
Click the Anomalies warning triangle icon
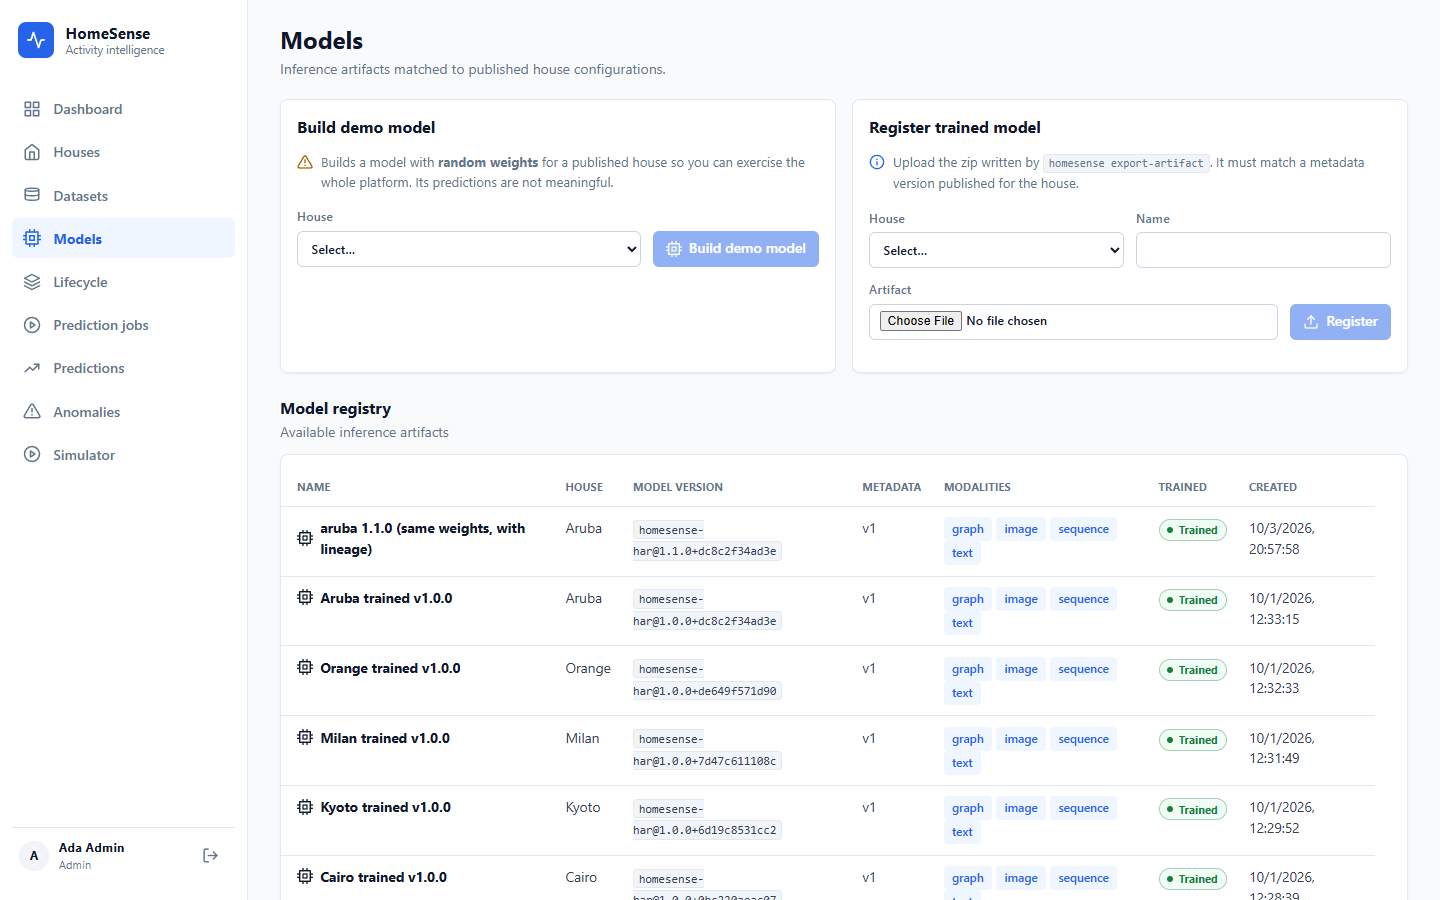[x=32, y=412]
